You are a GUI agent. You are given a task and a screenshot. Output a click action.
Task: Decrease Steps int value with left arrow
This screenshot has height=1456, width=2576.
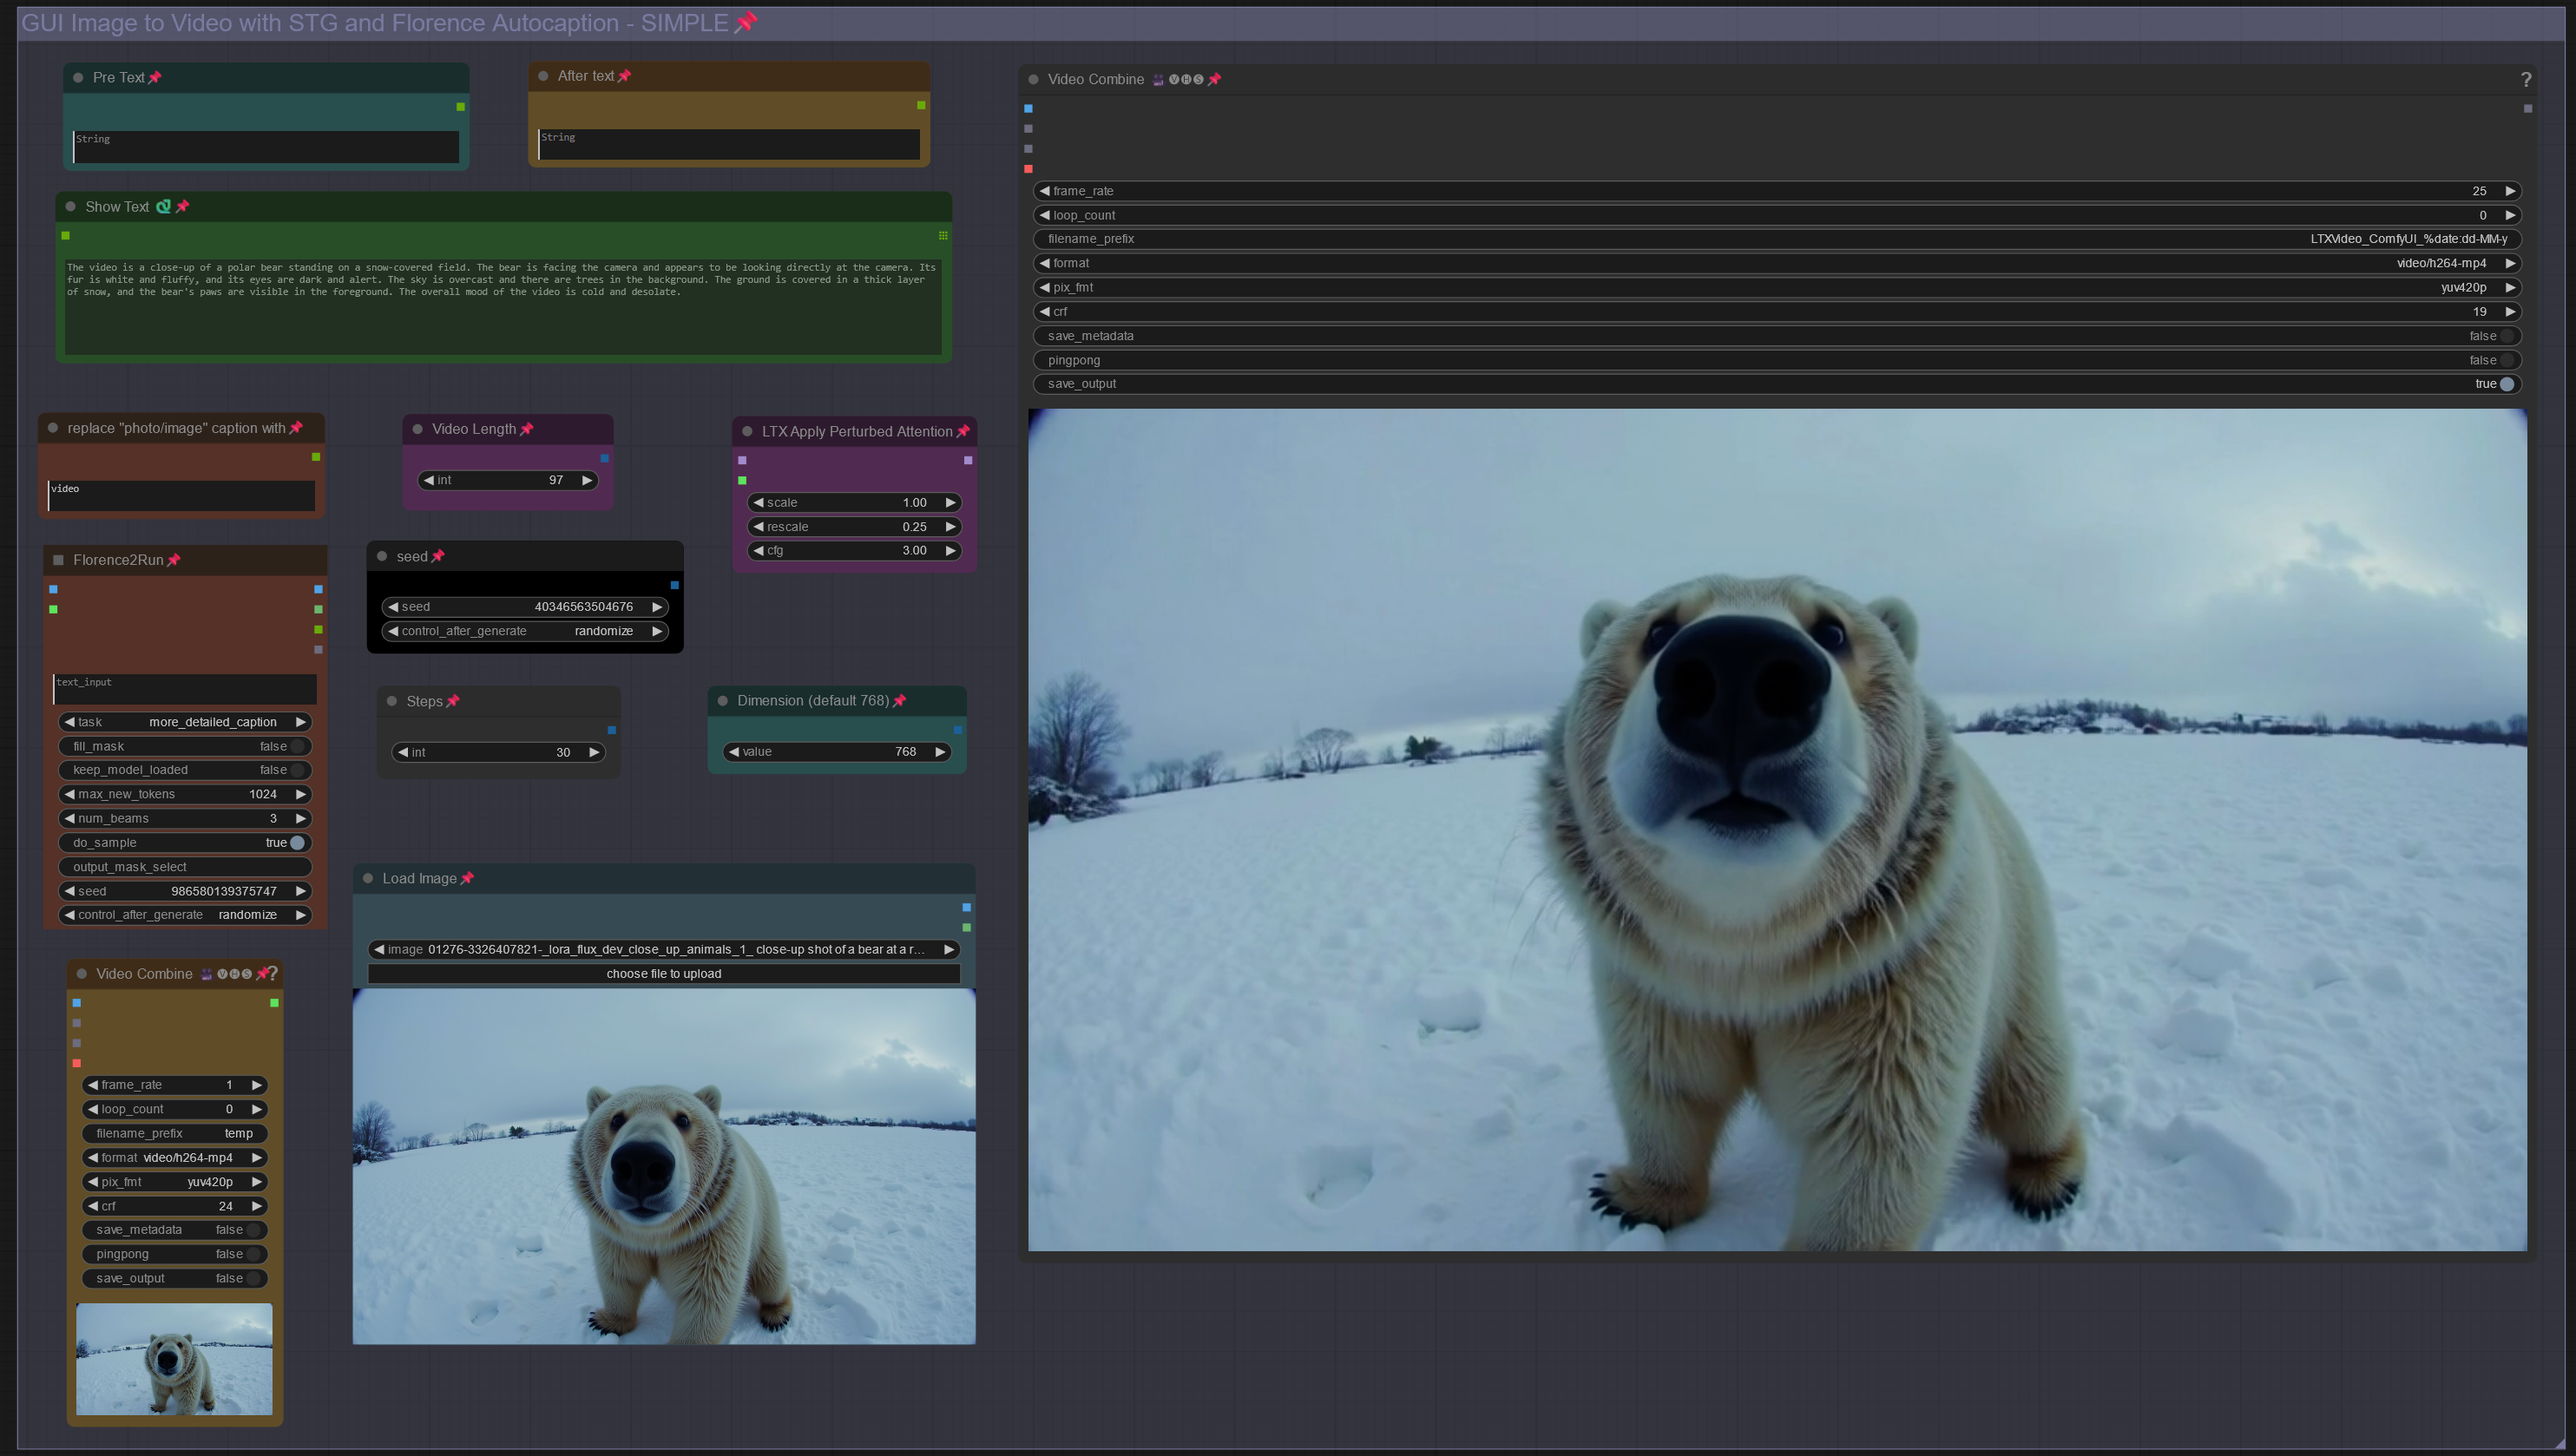tap(403, 752)
